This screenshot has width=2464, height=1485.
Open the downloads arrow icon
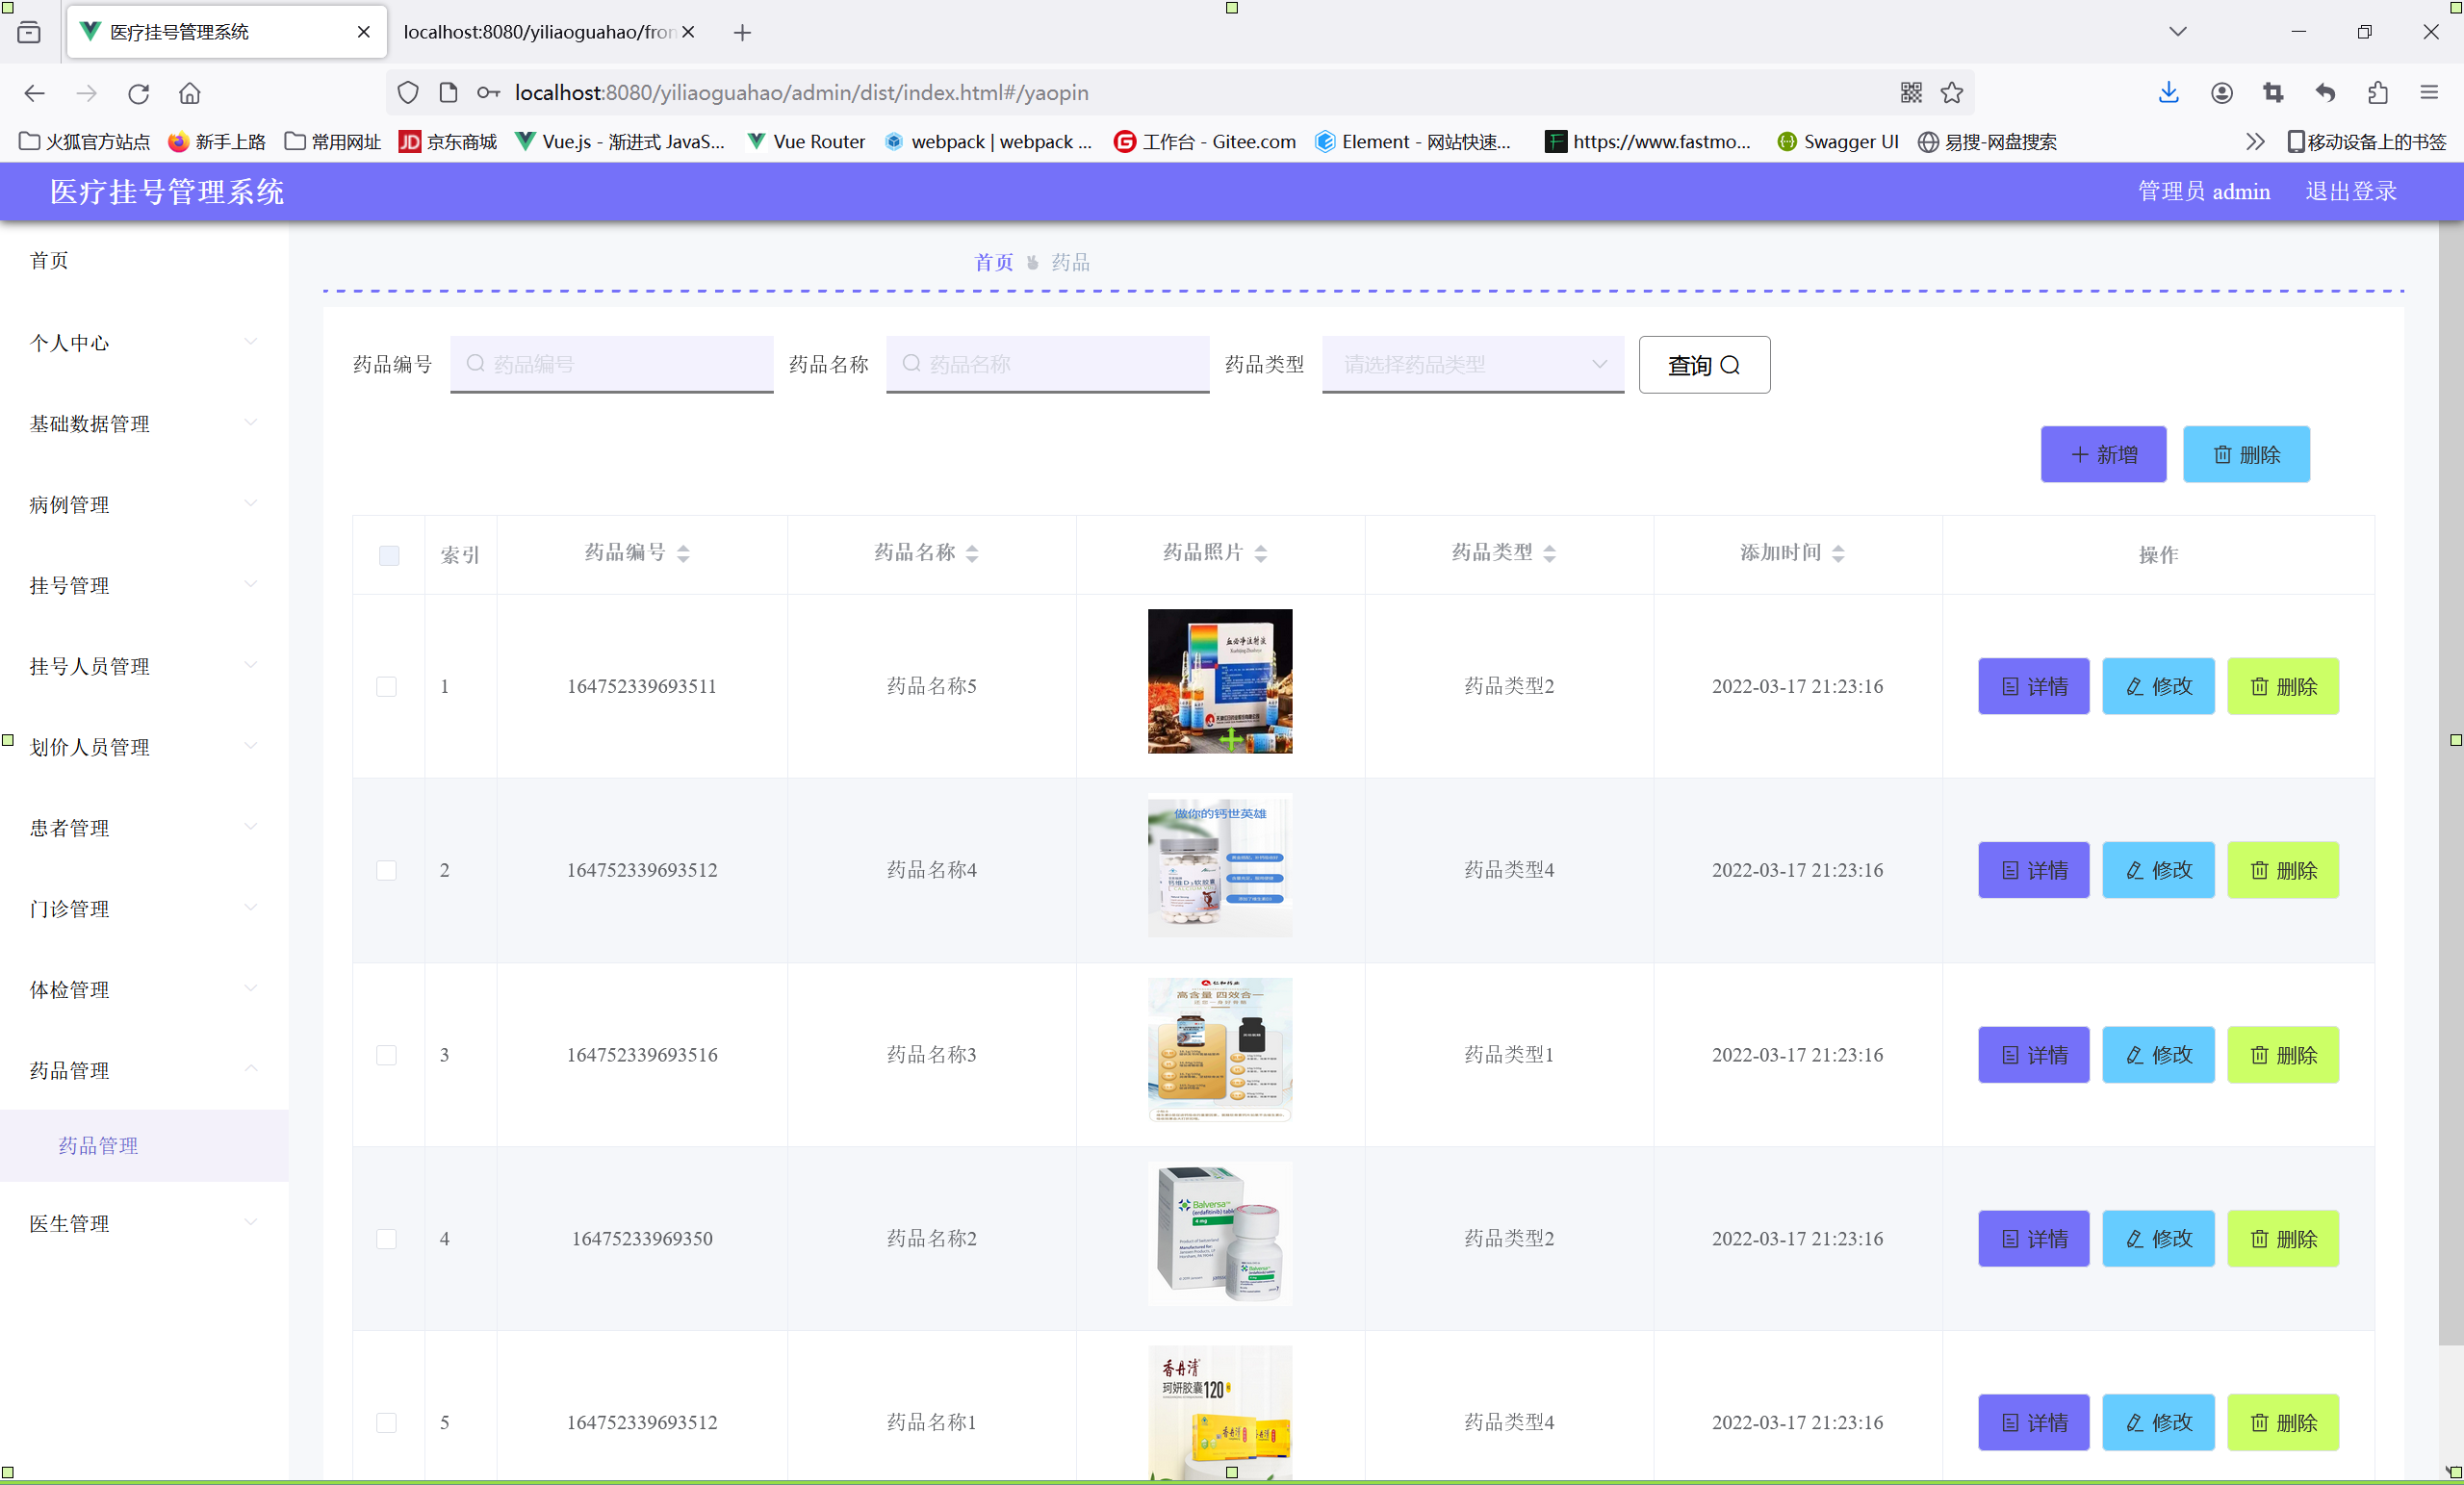2168,93
